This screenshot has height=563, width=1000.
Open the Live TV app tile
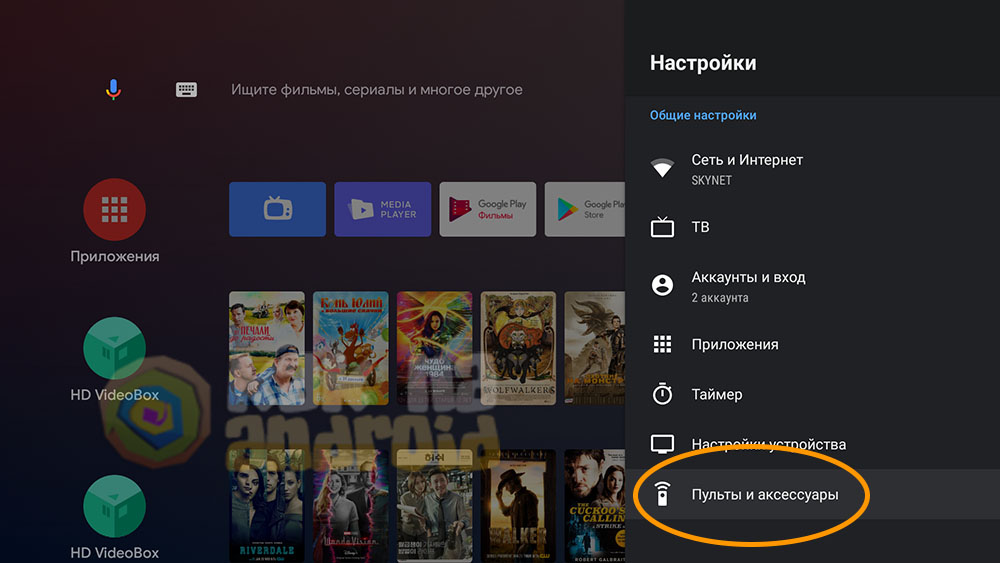click(277, 209)
